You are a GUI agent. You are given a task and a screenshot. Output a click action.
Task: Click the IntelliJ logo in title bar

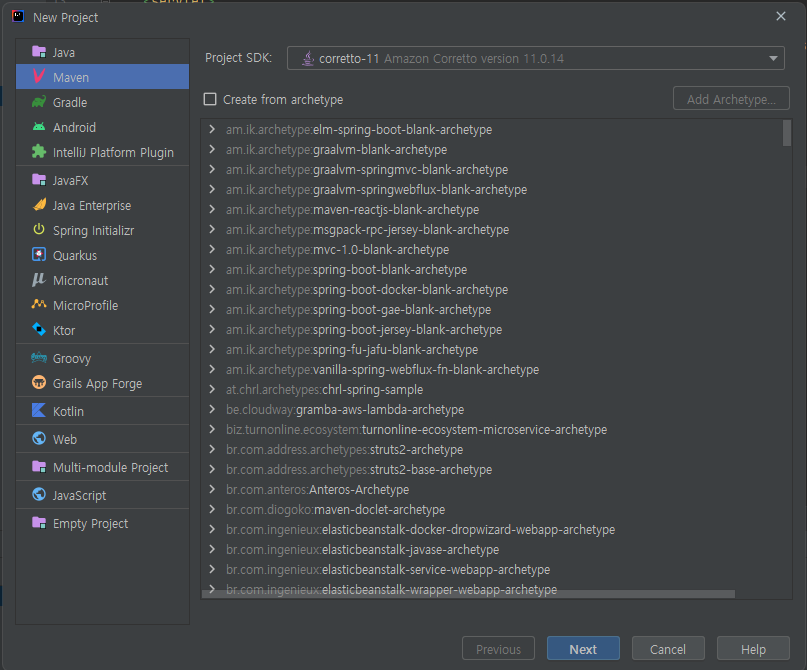(19, 16)
